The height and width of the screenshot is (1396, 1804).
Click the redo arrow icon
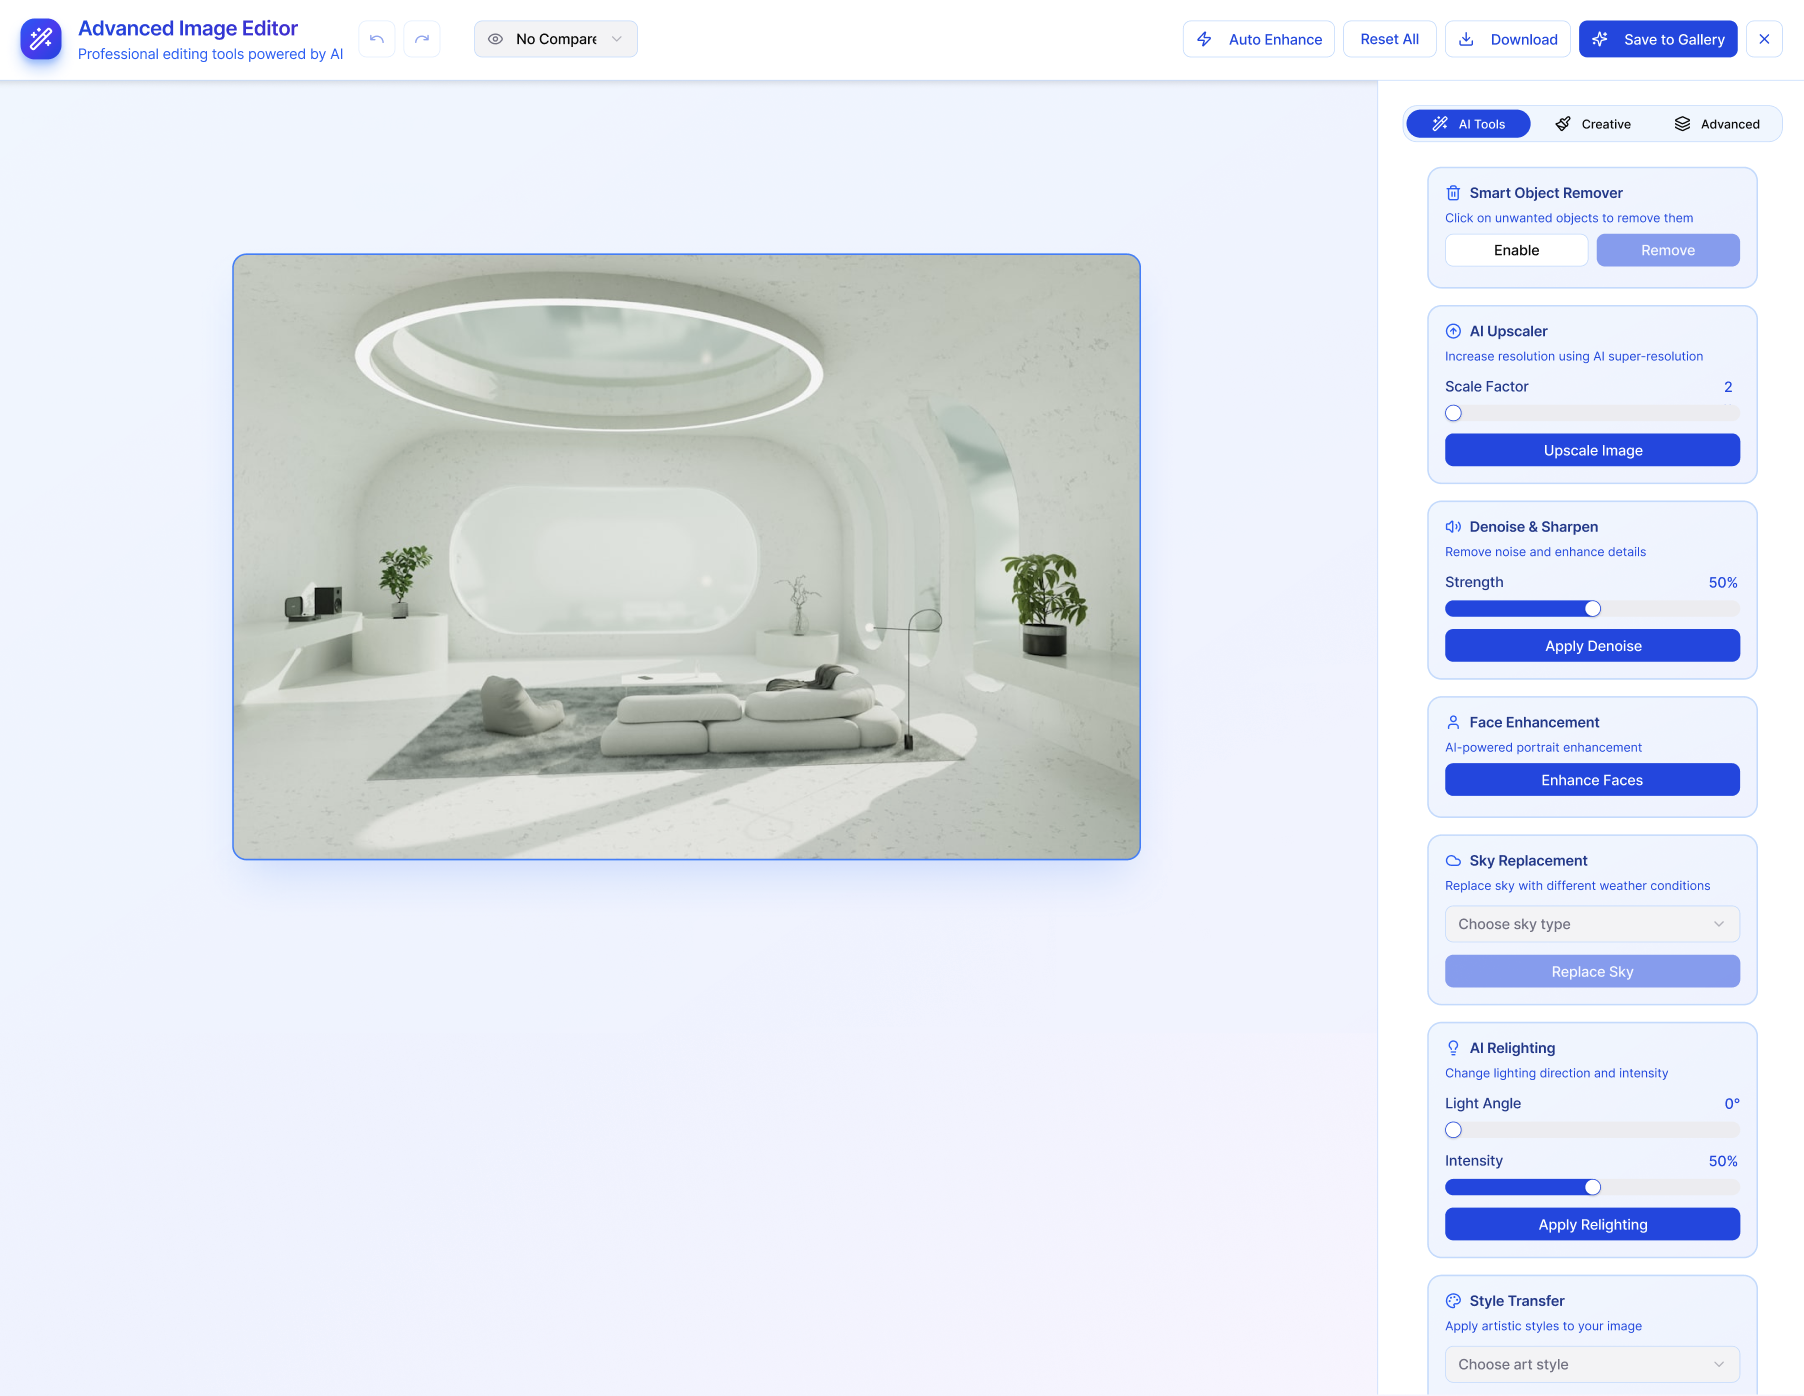[x=422, y=39]
